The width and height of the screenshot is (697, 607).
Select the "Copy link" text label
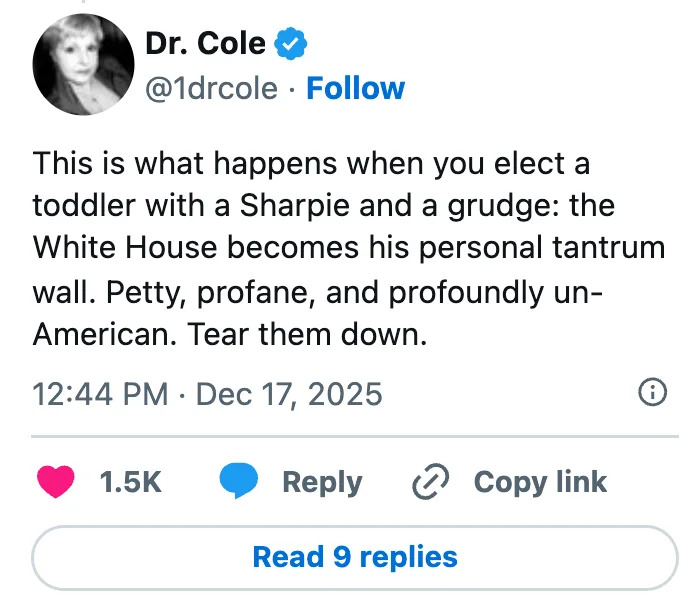coord(540,482)
